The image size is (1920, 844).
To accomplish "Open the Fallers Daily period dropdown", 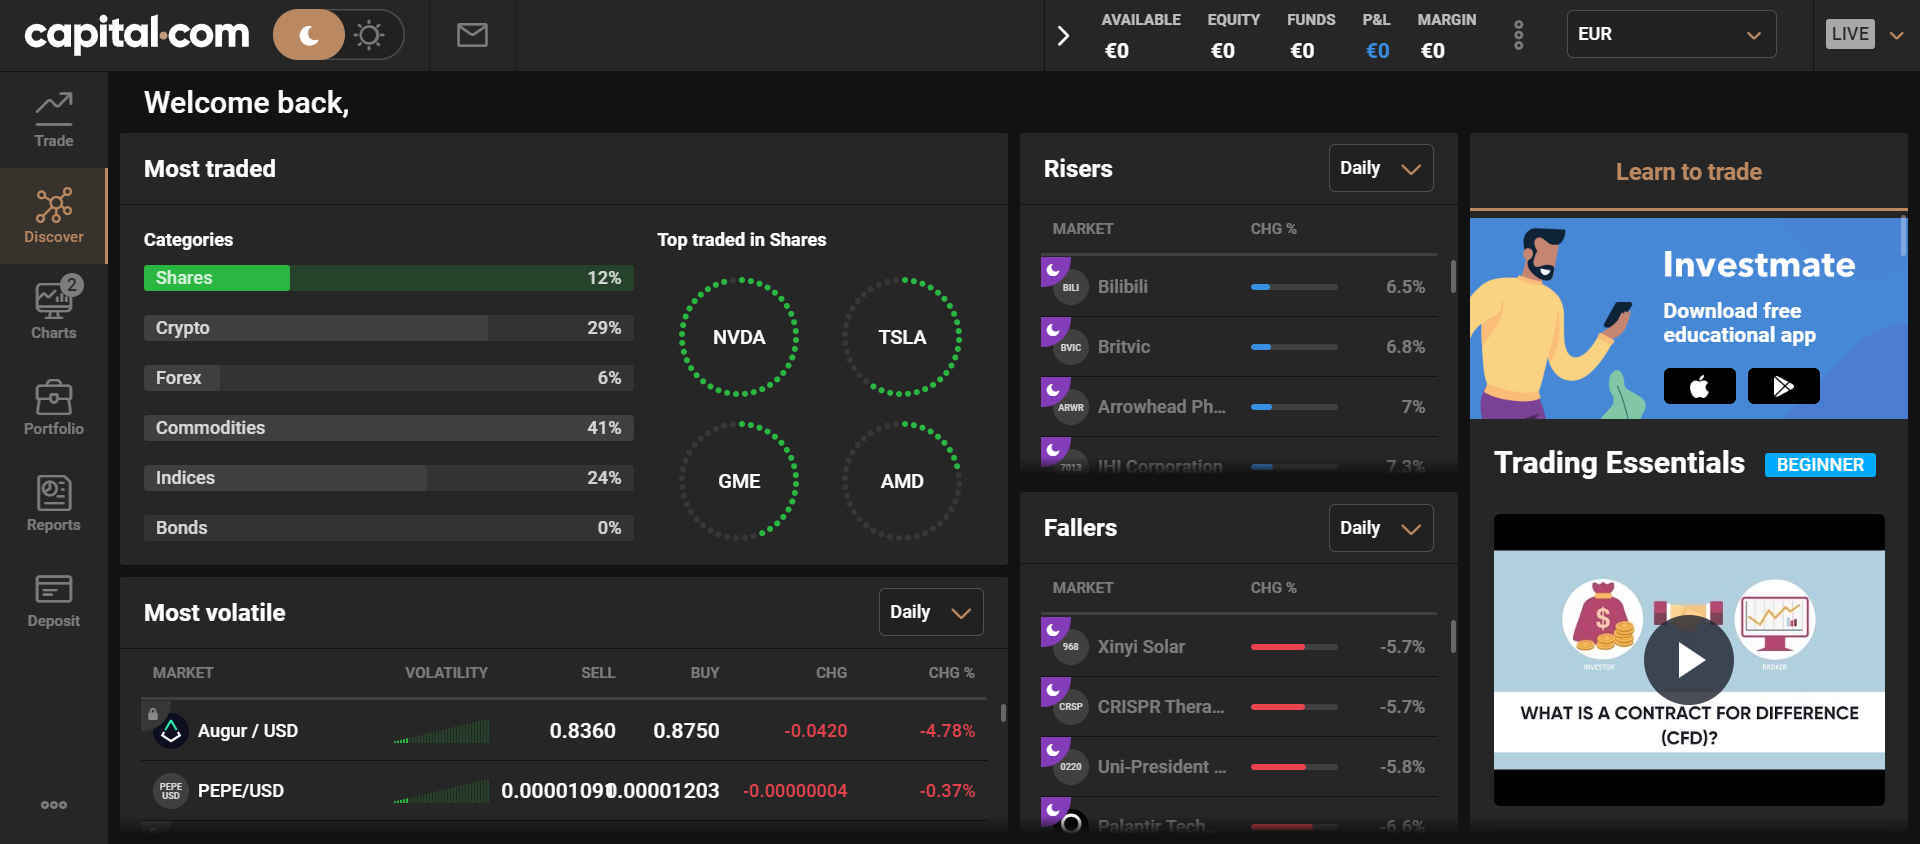I will tap(1381, 528).
